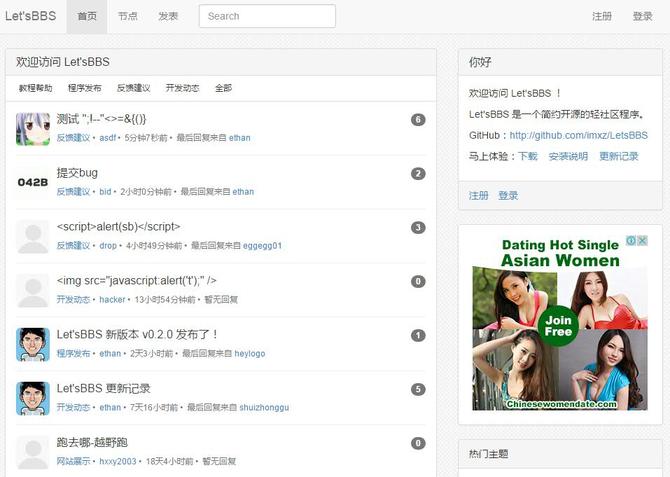Viewport: 670px width, 477px height.
Task: Click anime avatar of the 测试 topic
Action: click(x=33, y=129)
